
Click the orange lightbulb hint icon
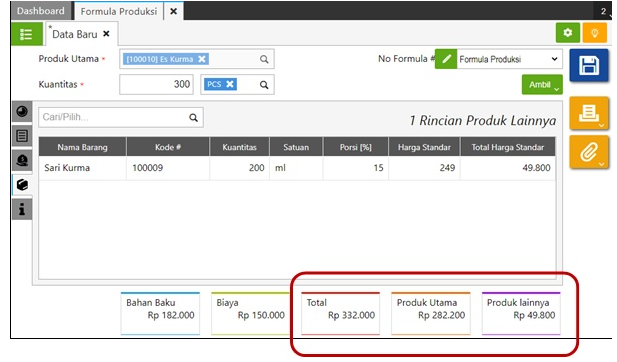click(594, 33)
